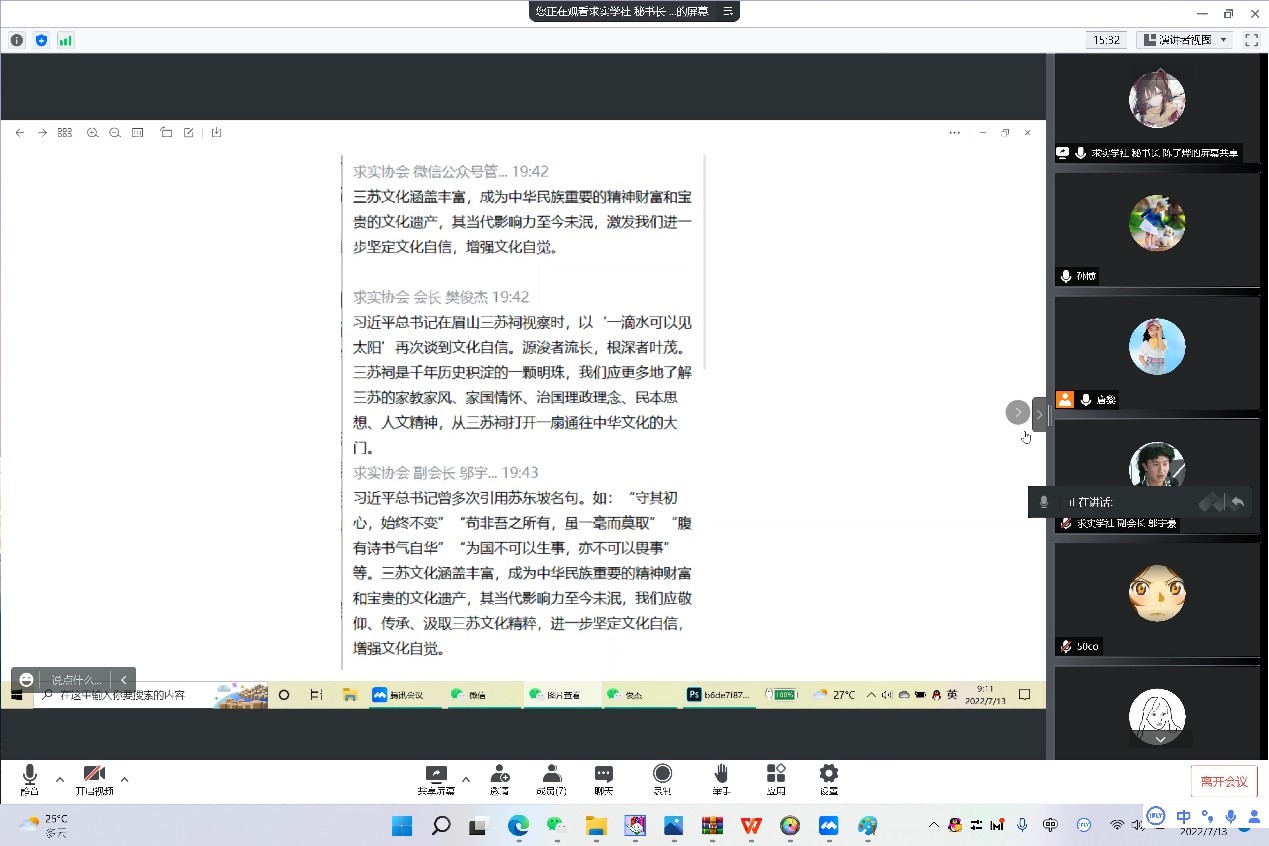Expand the video options arrow beside camera
1269x846 pixels.
click(x=124, y=779)
